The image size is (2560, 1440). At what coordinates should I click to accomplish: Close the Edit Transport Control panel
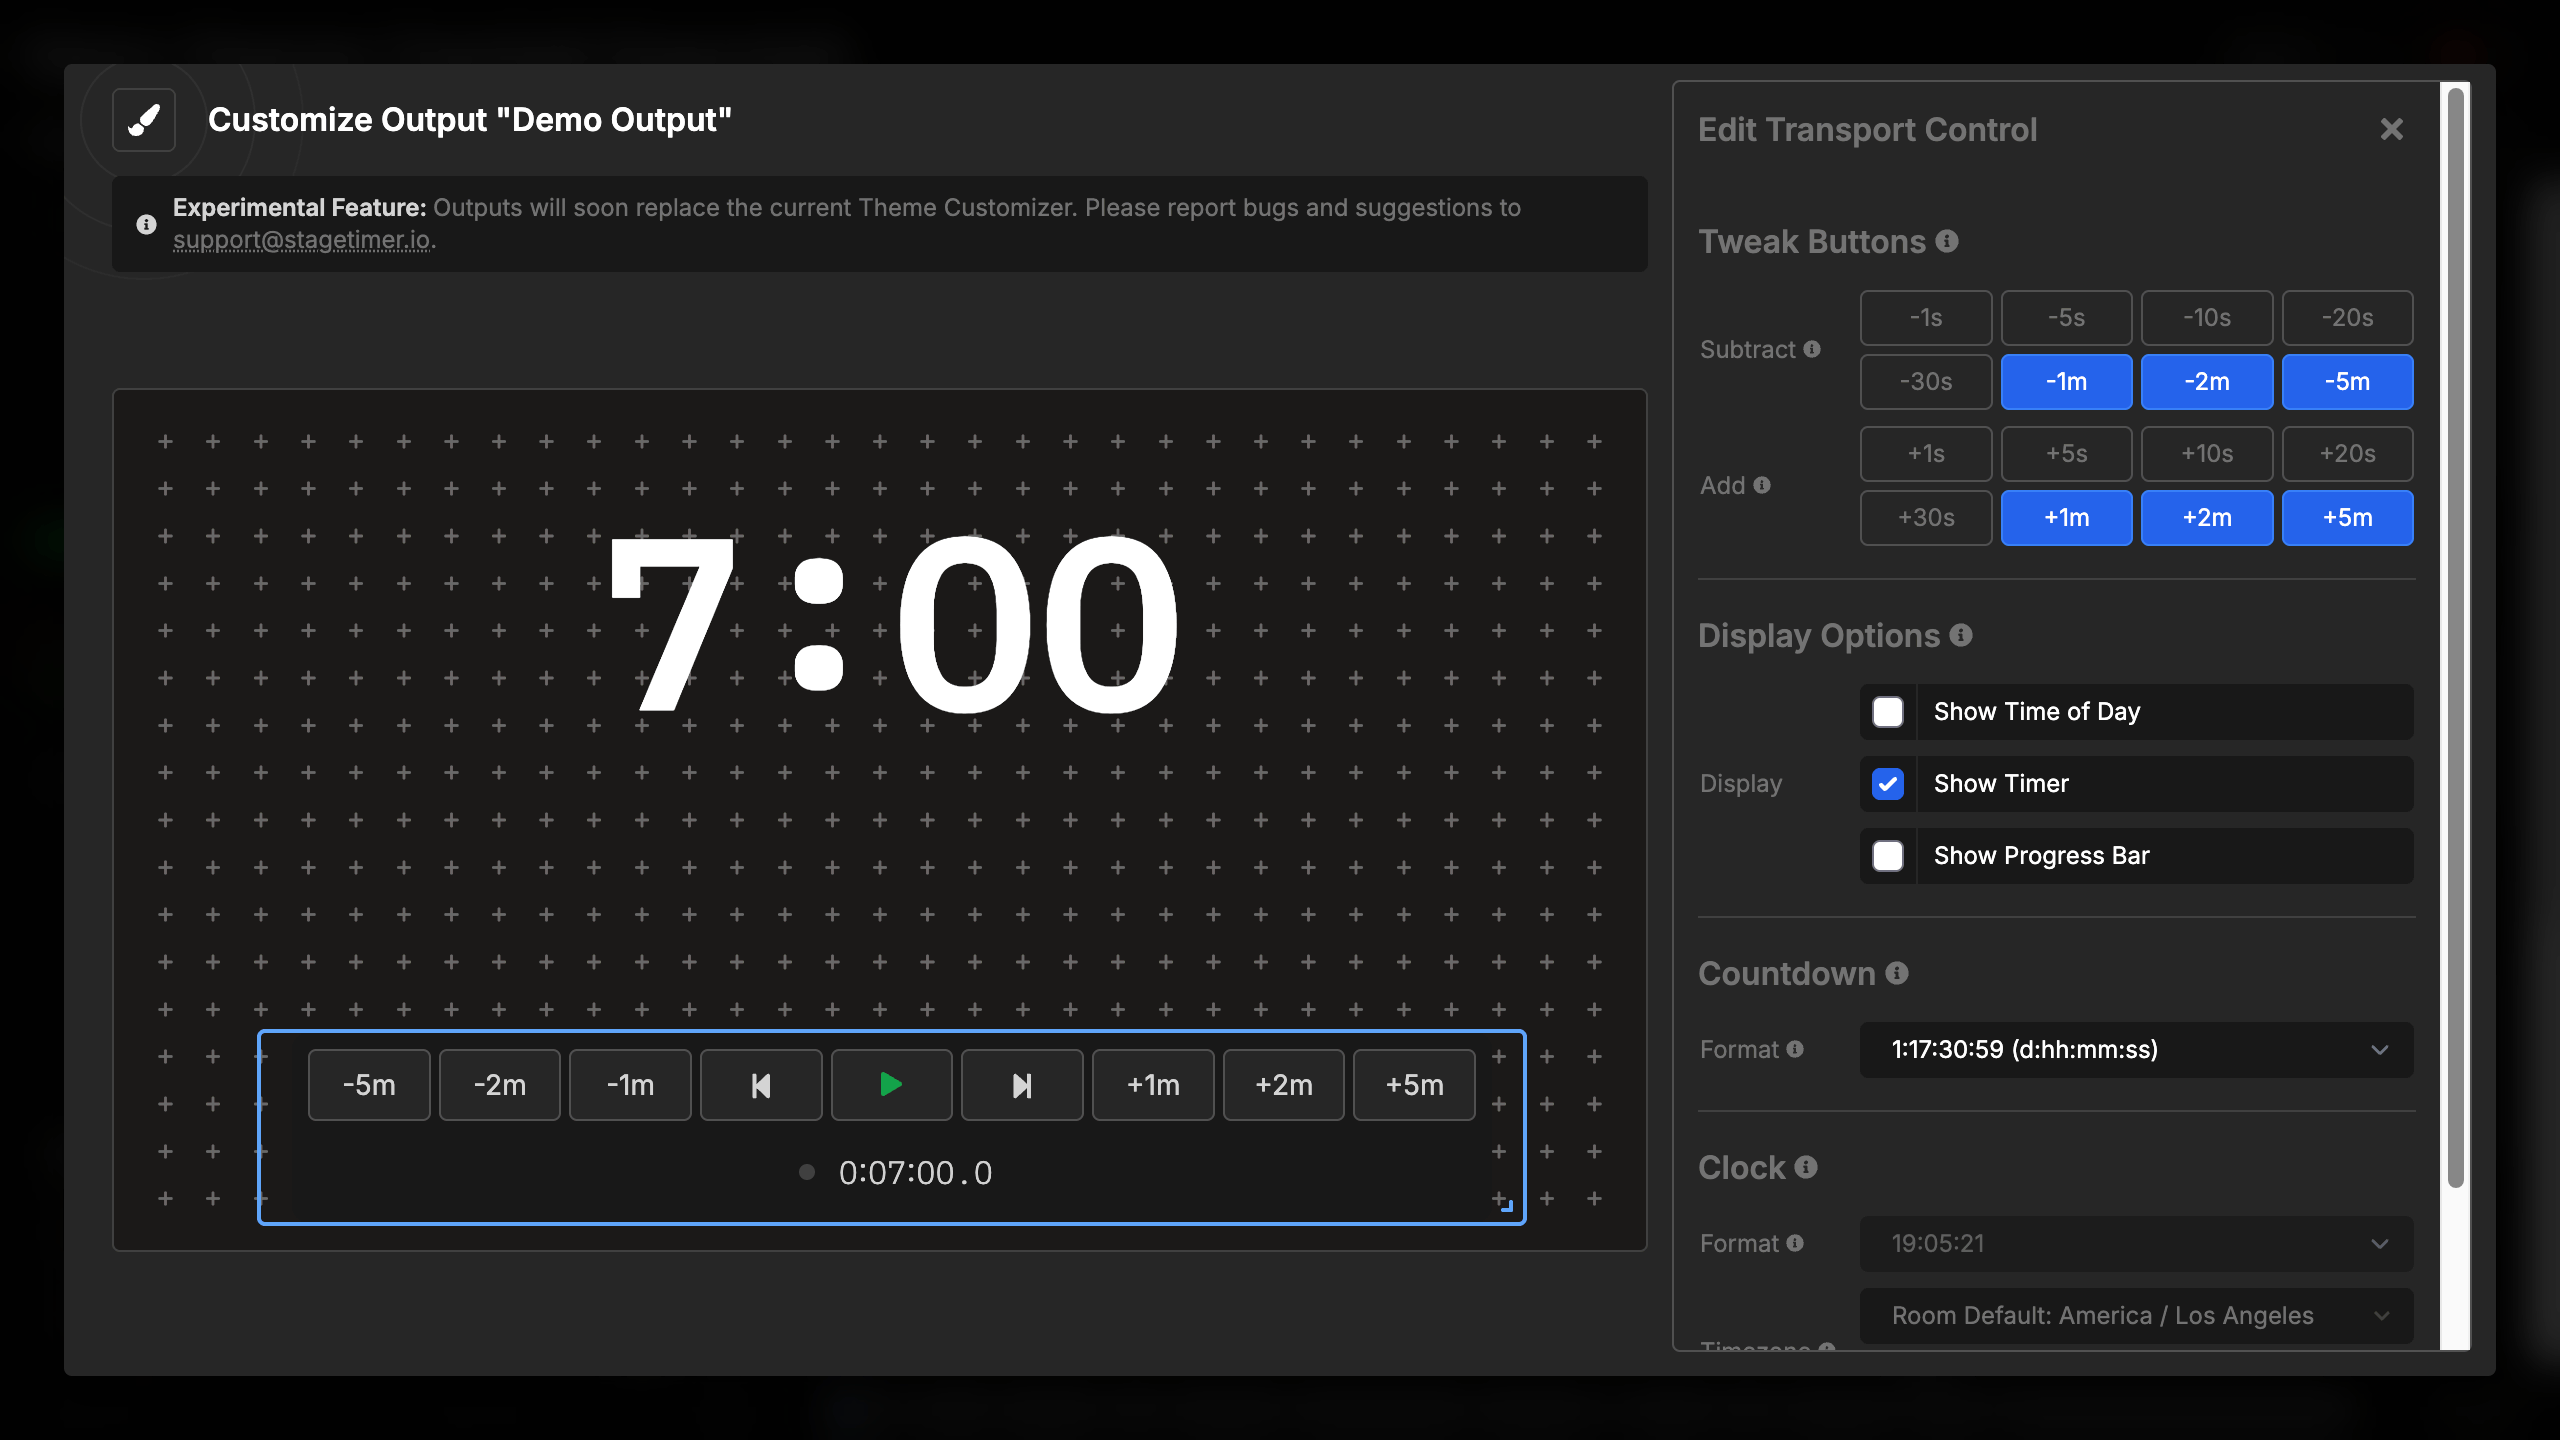pyautogui.click(x=2391, y=128)
